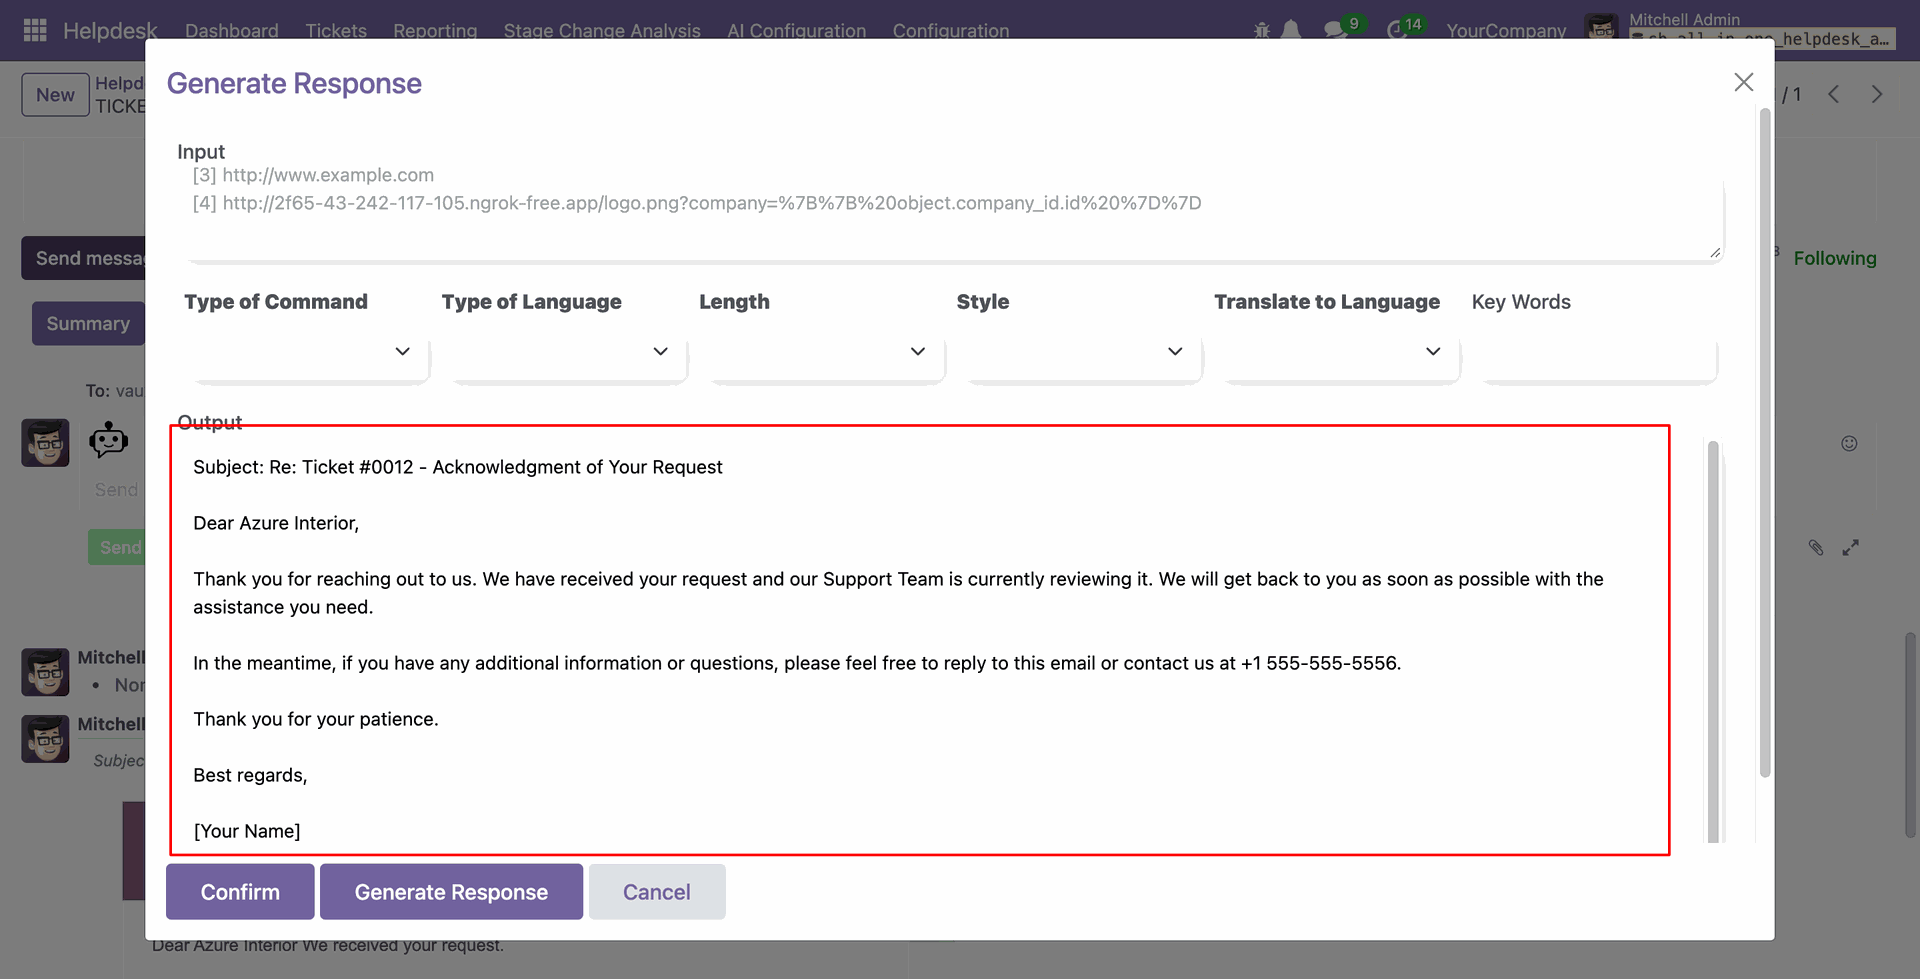
Task: Open notifications bell icon
Action: [x=1291, y=30]
